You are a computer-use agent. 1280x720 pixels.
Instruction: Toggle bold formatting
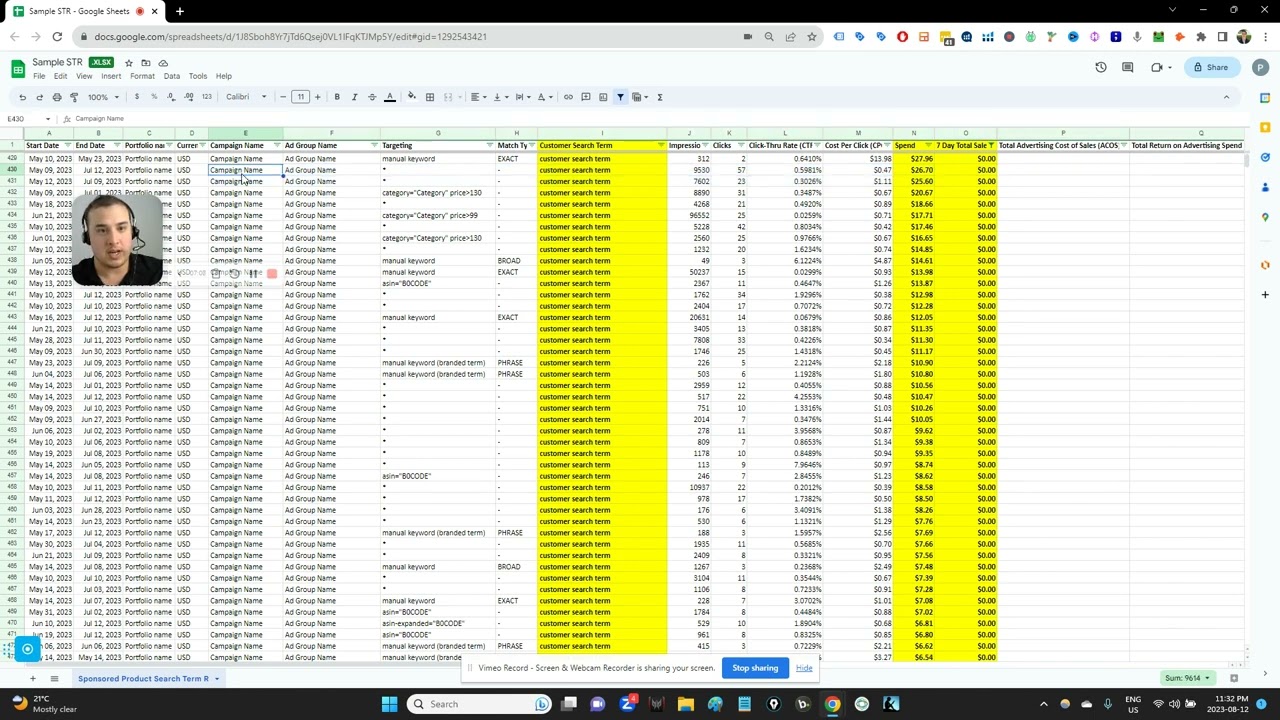(337, 97)
